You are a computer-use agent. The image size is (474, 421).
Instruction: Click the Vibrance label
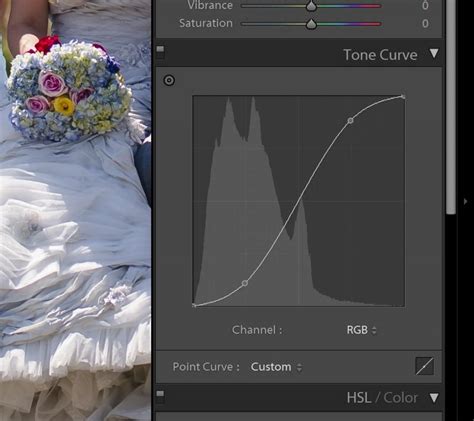coord(210,5)
